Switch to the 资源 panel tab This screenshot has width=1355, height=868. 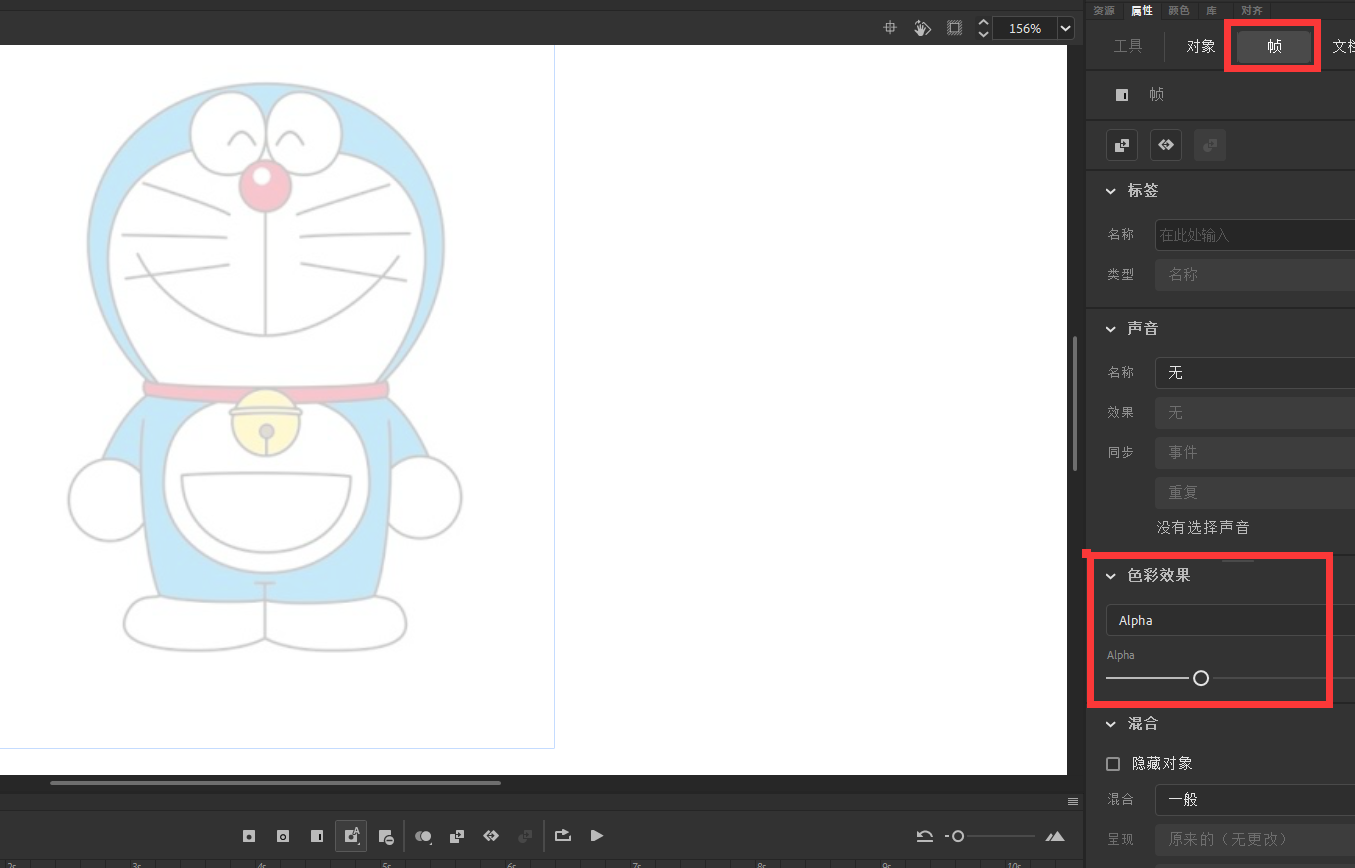pyautogui.click(x=1104, y=10)
